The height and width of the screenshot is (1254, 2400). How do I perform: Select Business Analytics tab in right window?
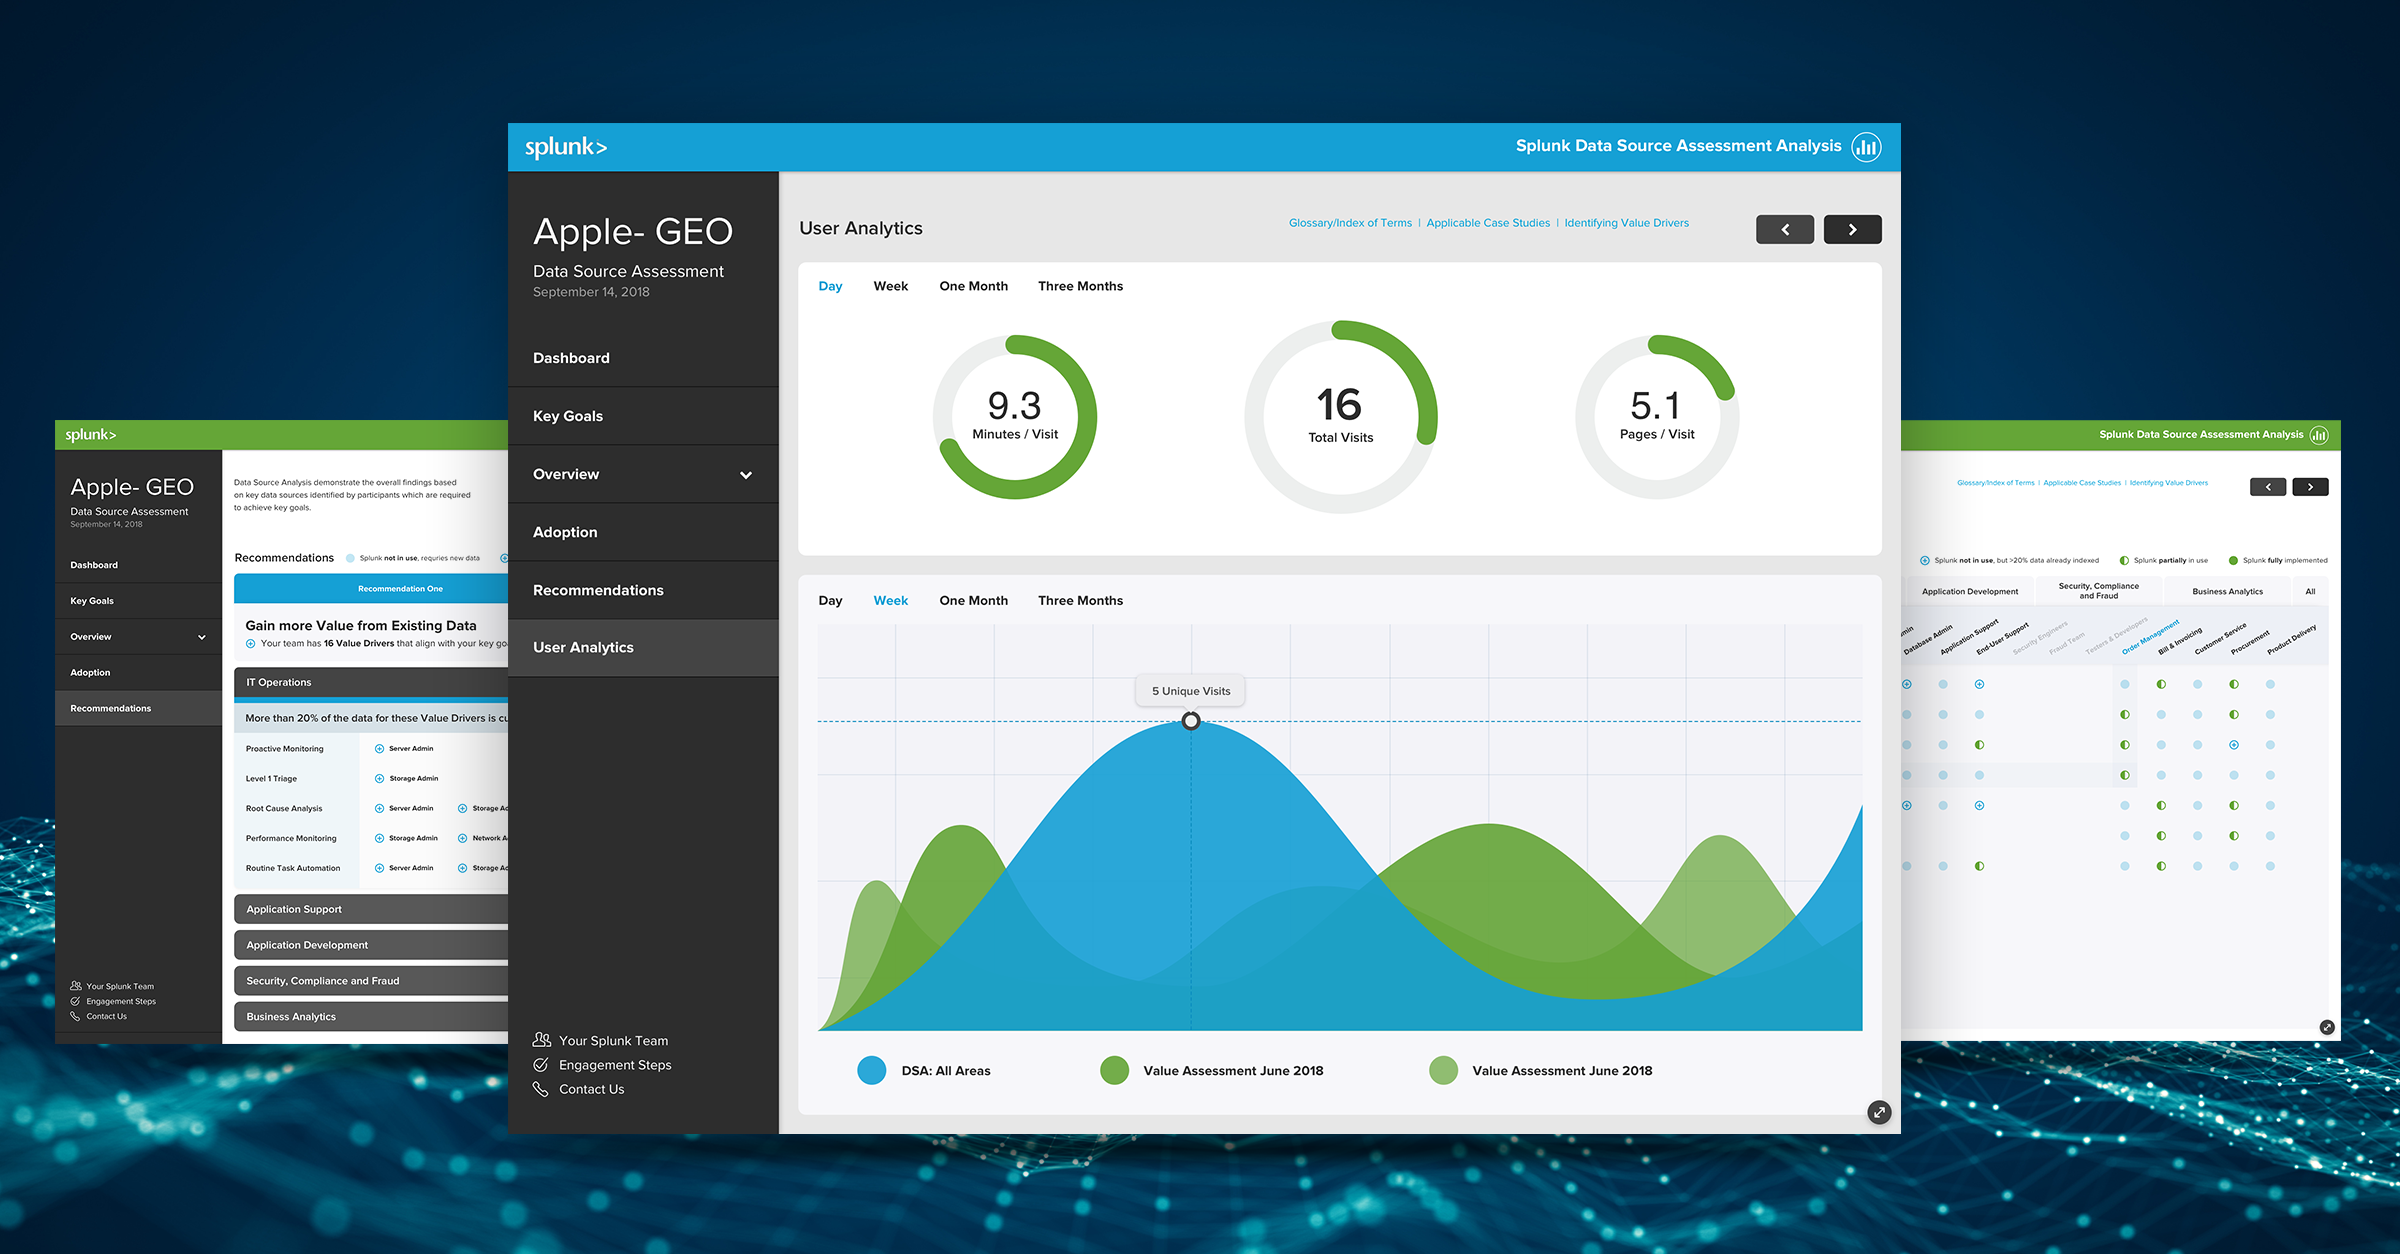[2227, 591]
